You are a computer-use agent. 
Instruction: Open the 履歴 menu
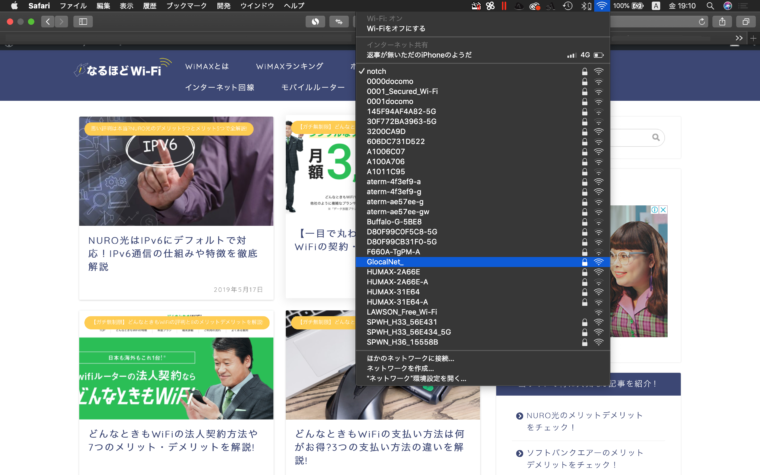150,6
